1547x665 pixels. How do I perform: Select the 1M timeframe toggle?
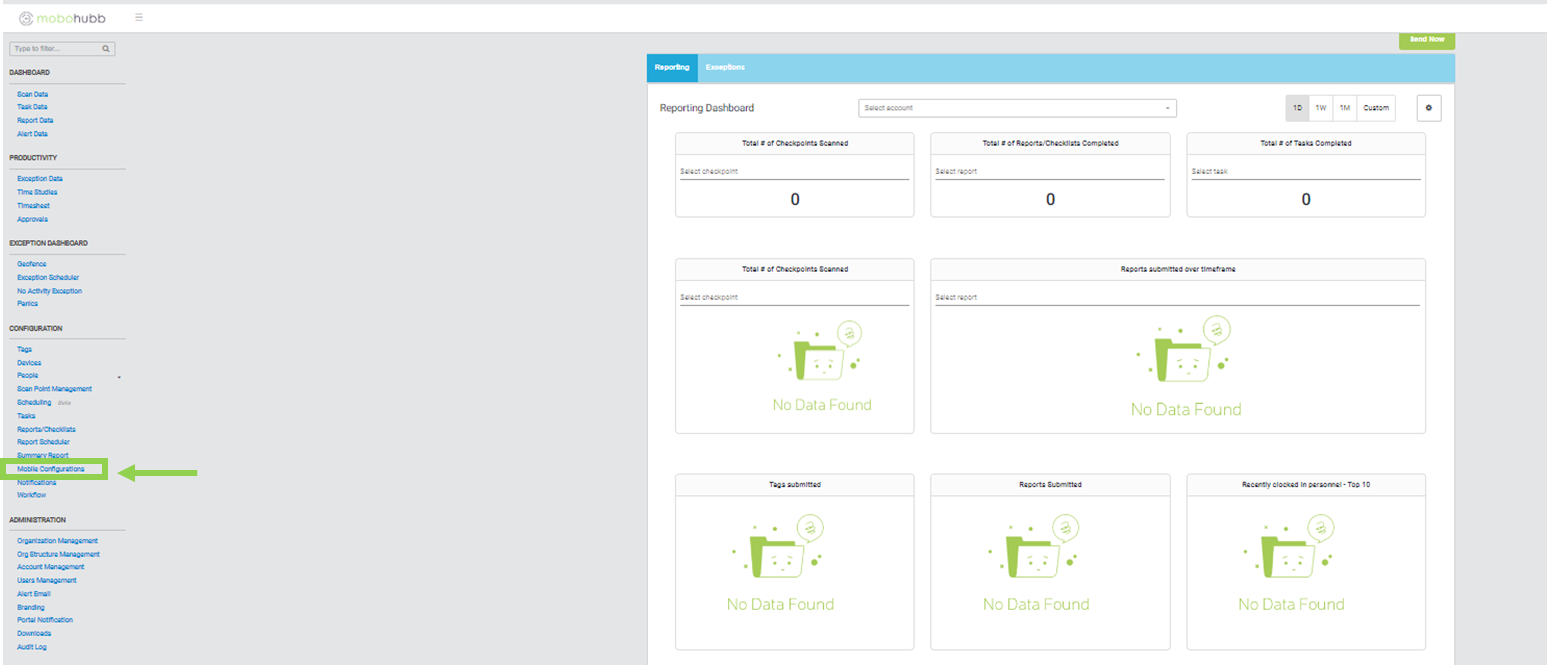(x=1345, y=108)
